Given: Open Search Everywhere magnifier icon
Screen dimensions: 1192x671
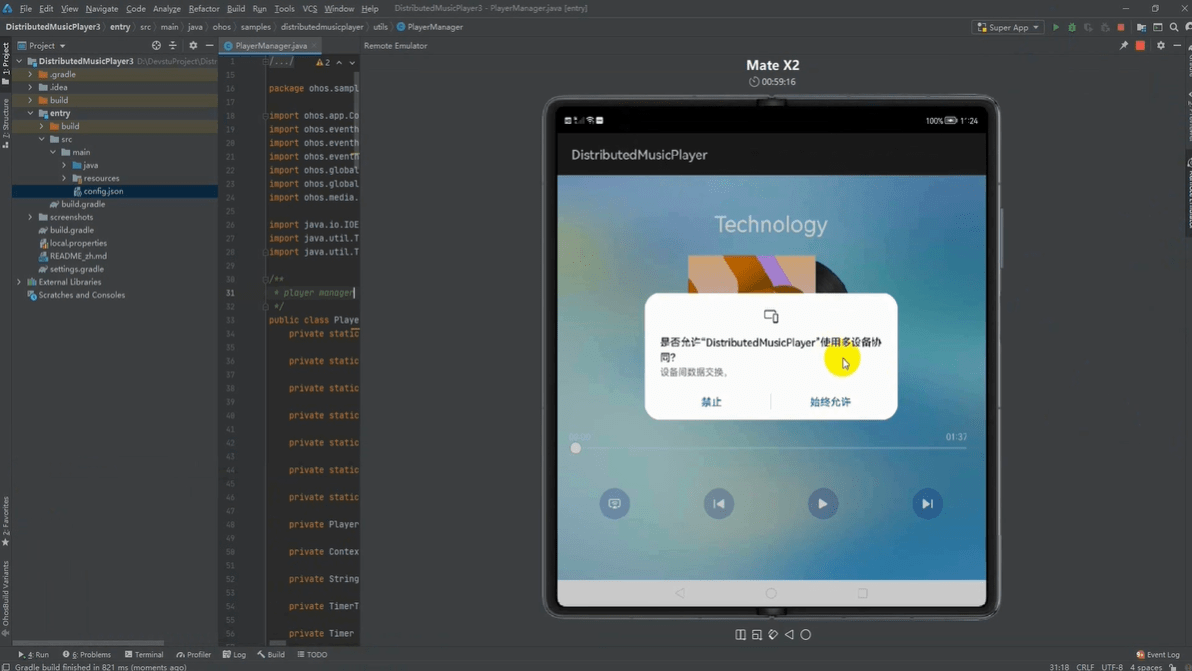Looking at the screenshot, I should [1174, 27].
